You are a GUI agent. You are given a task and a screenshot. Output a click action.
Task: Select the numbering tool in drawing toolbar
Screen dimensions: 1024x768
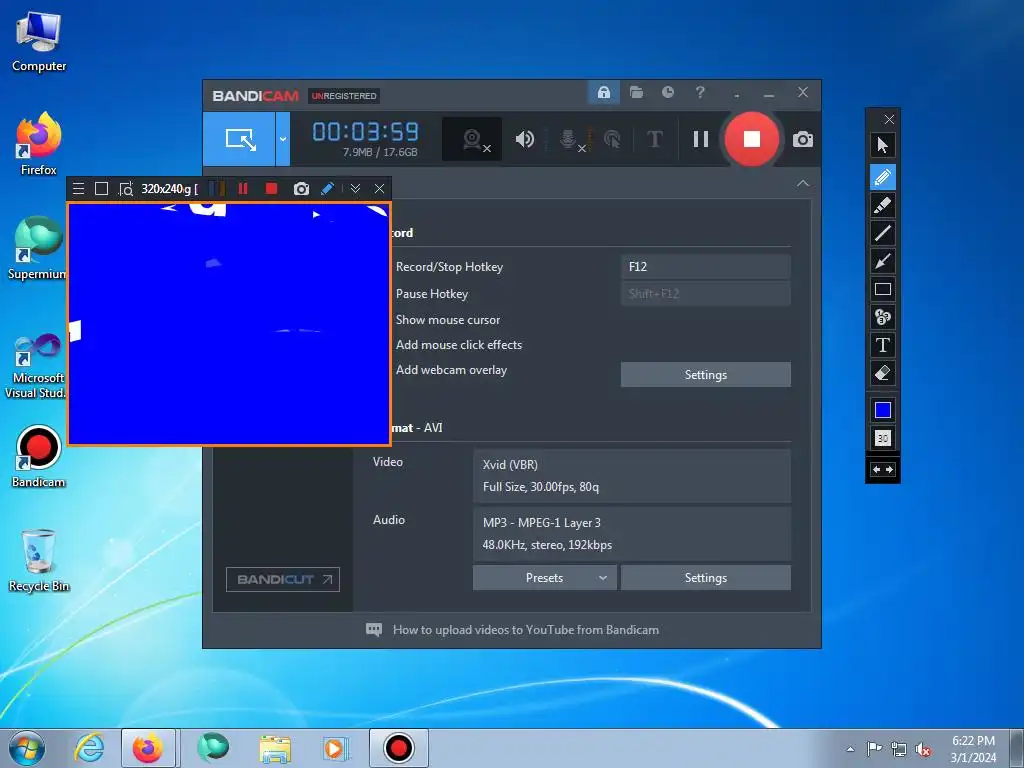point(882,317)
